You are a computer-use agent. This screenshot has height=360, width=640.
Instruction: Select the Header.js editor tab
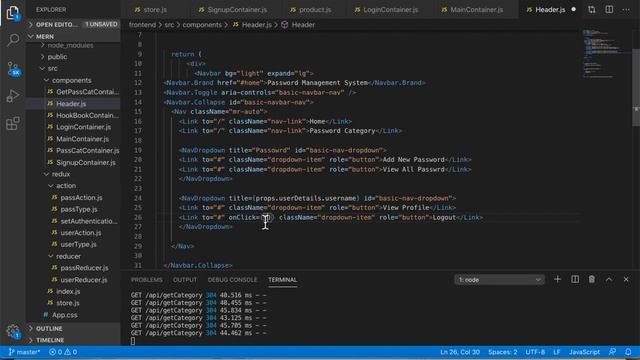click(x=550, y=9)
